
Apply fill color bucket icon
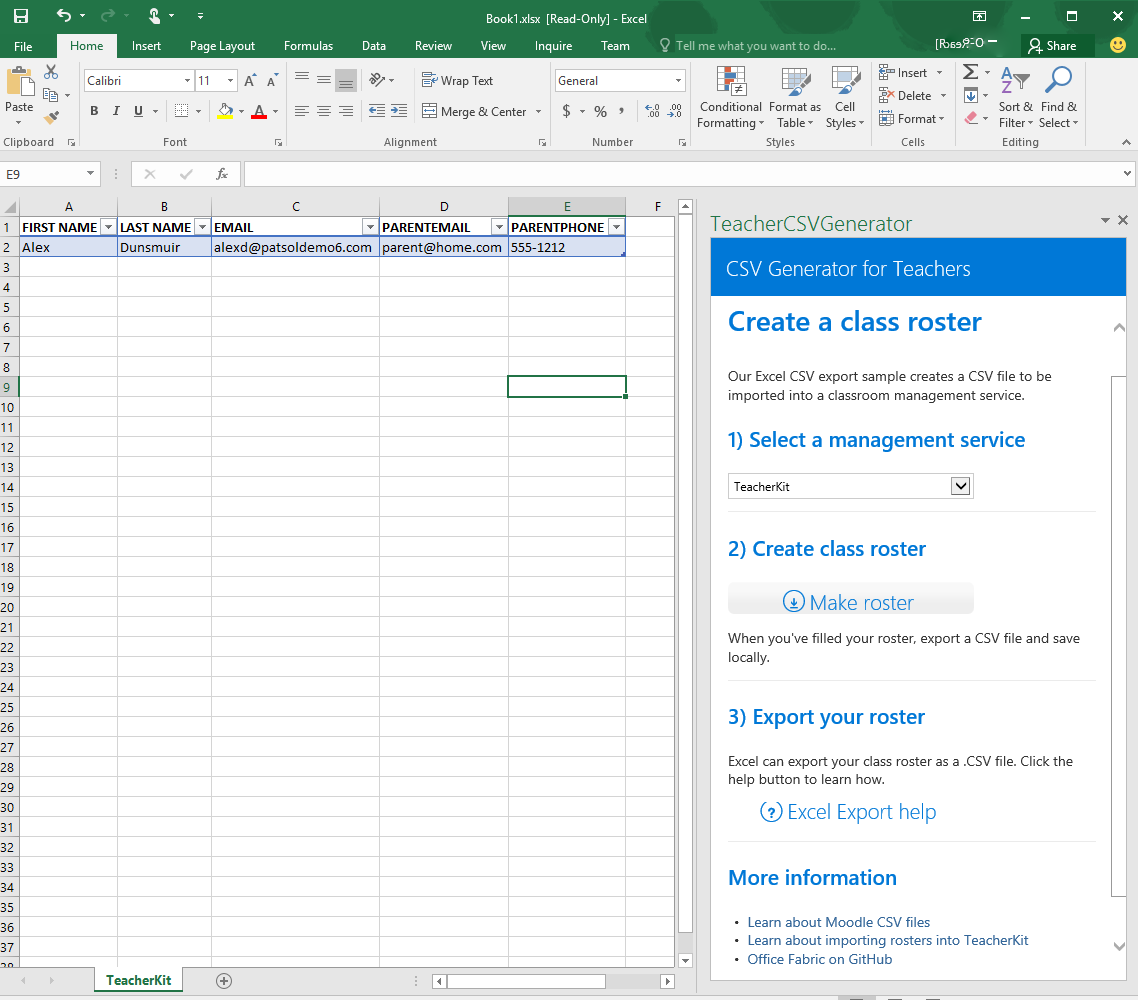(x=225, y=111)
